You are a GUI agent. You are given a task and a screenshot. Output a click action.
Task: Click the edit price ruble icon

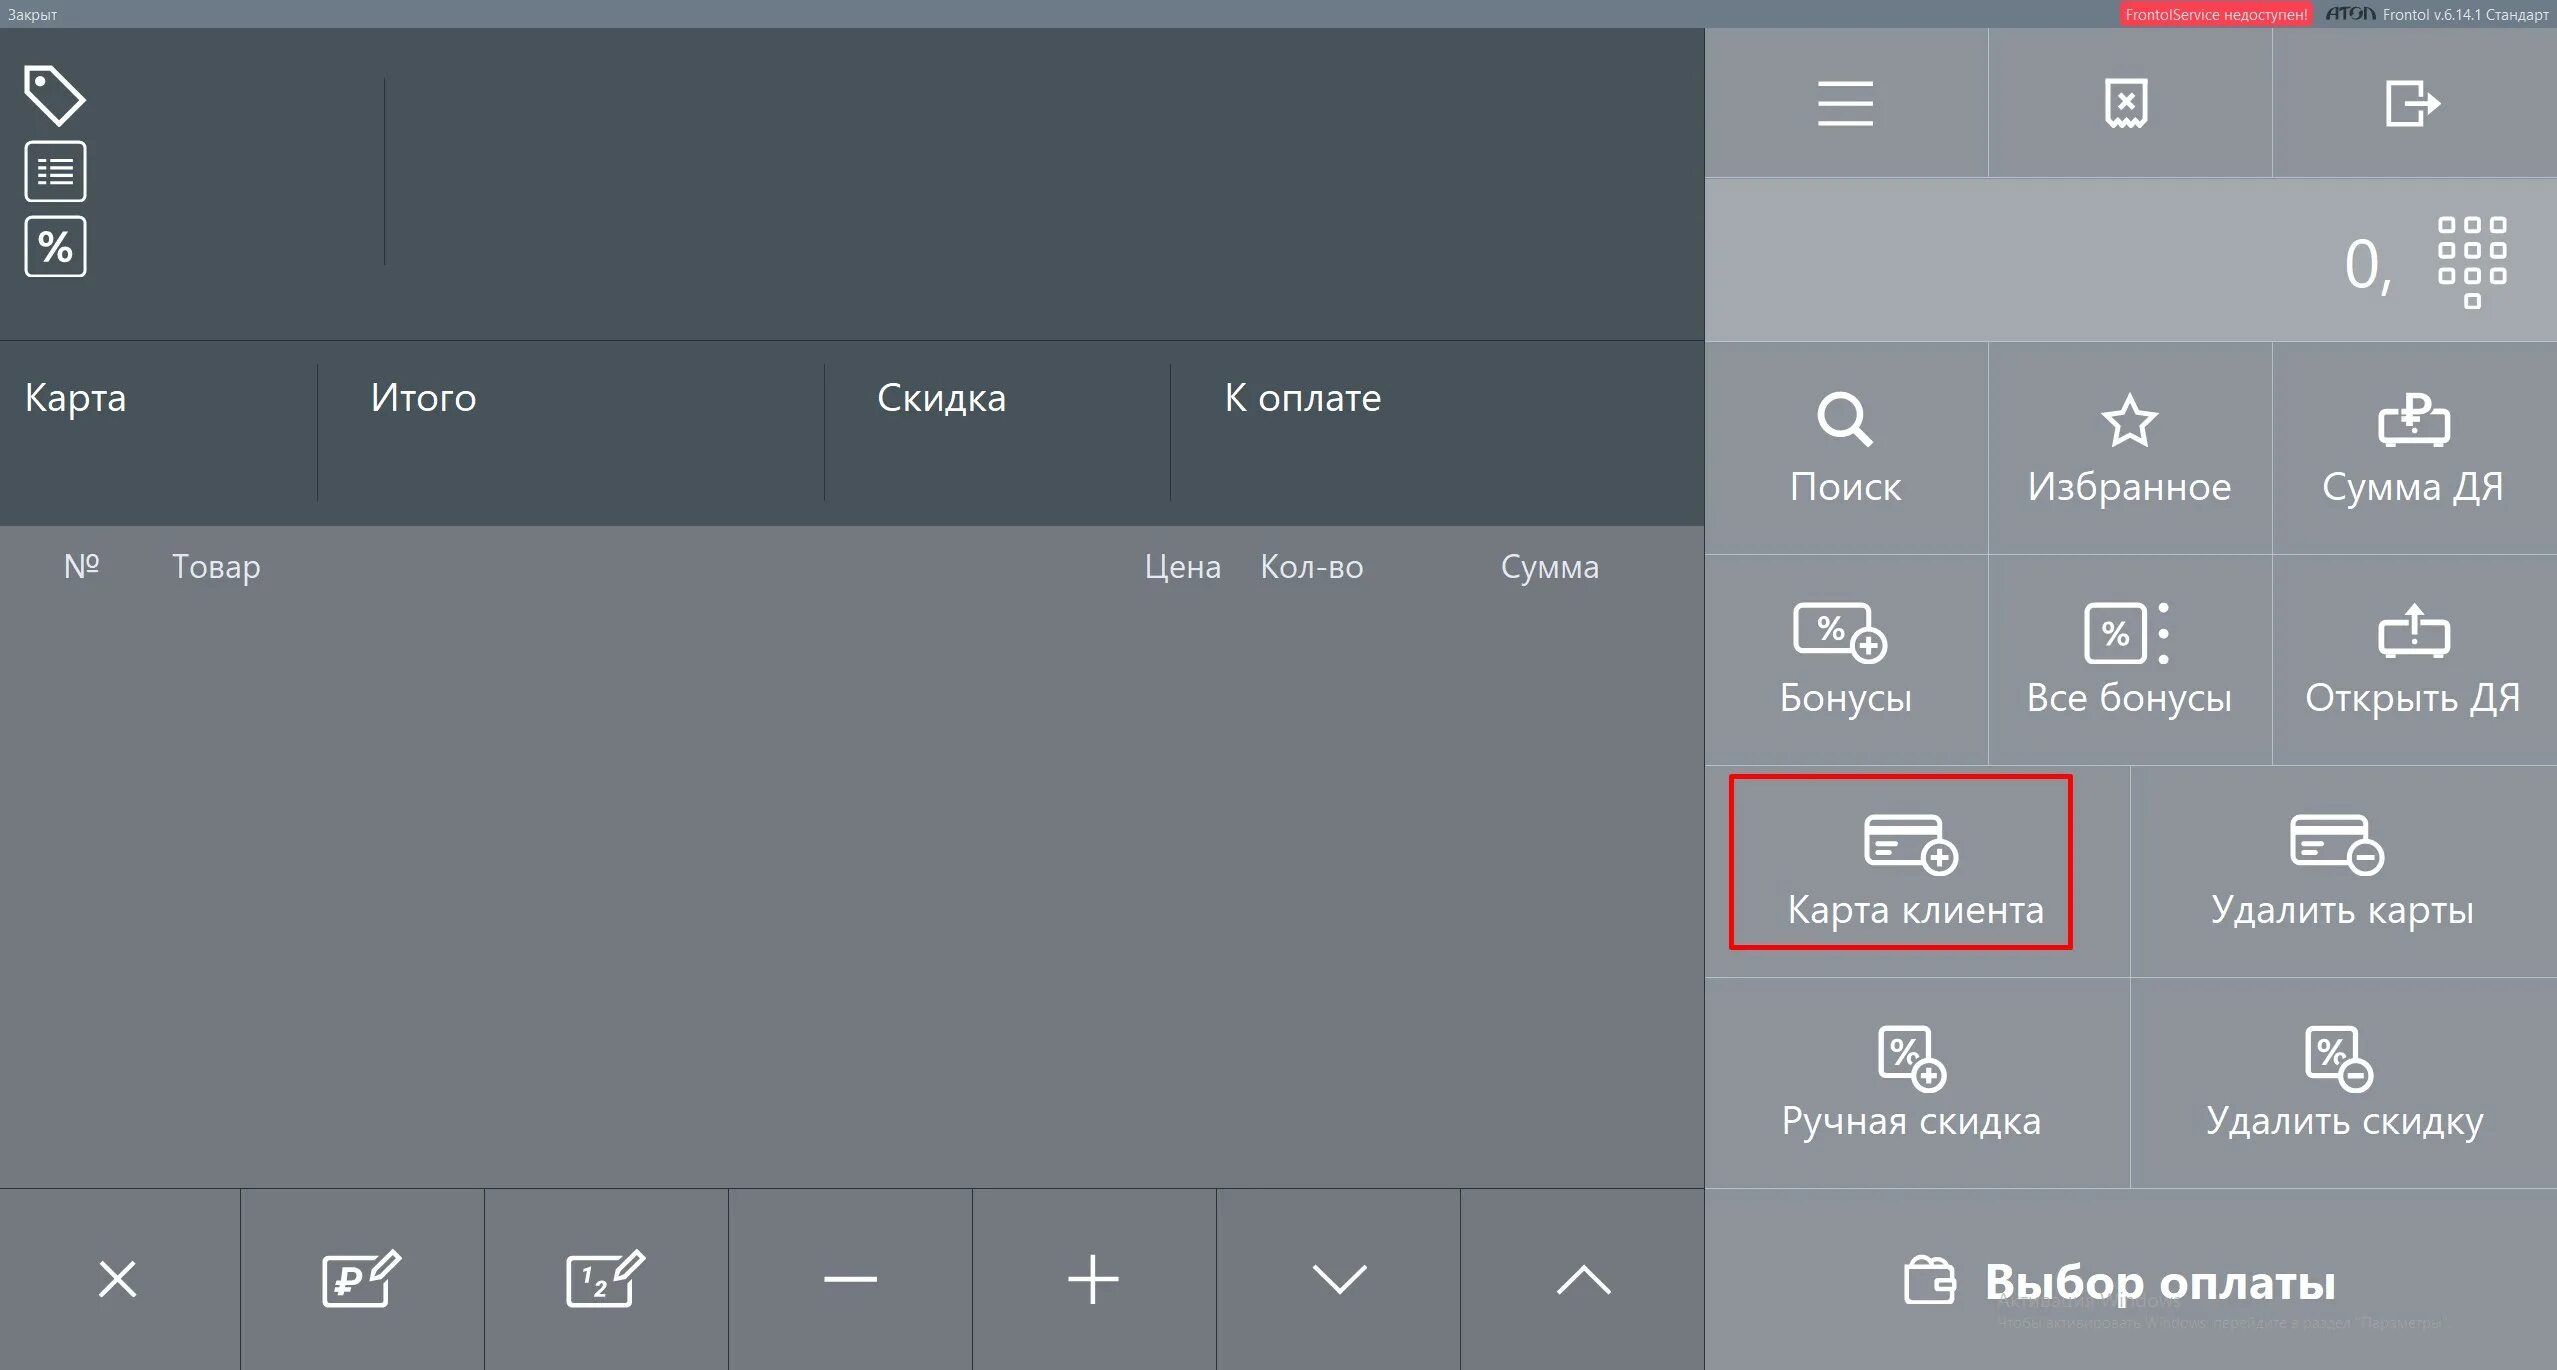coord(361,1279)
